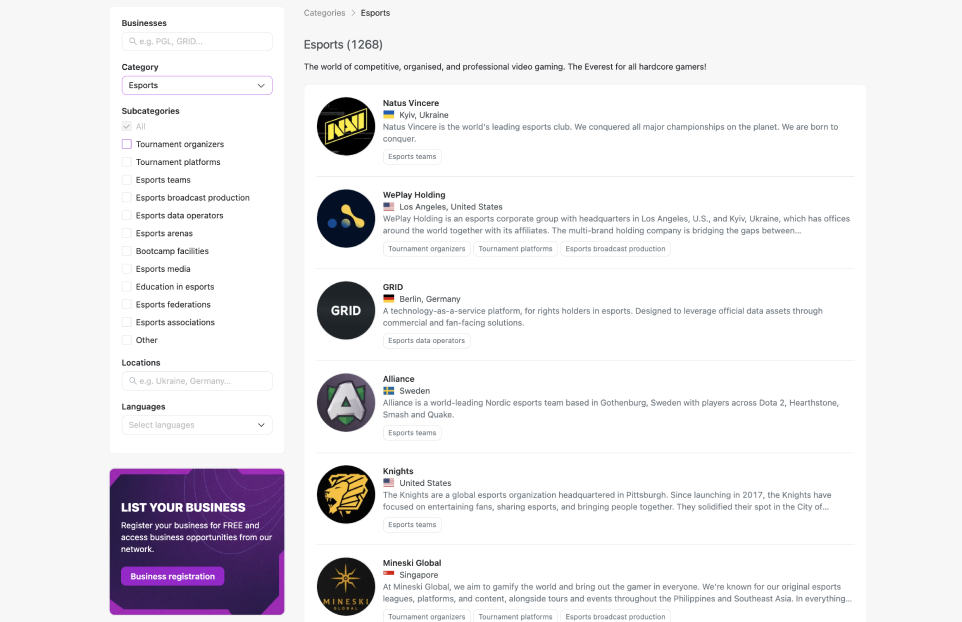962x622 pixels.
Task: Check the Esports teams subcategory
Action: [126, 180]
